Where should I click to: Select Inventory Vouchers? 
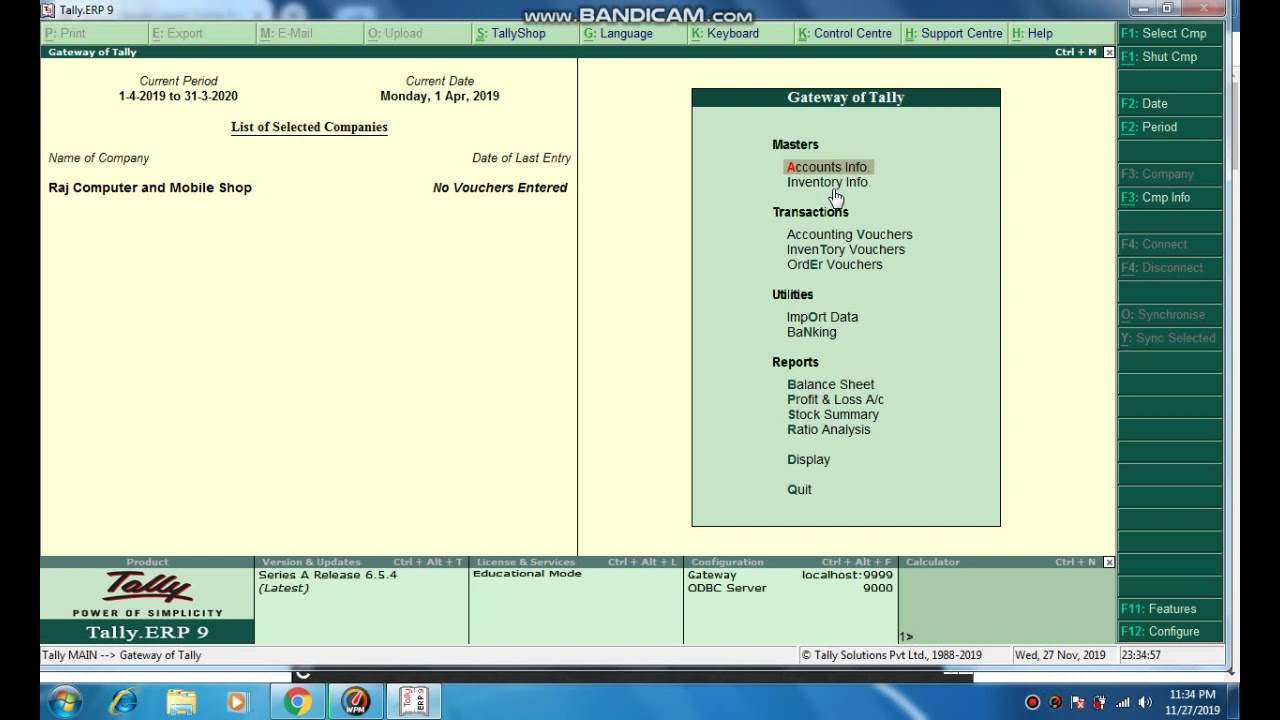845,250
